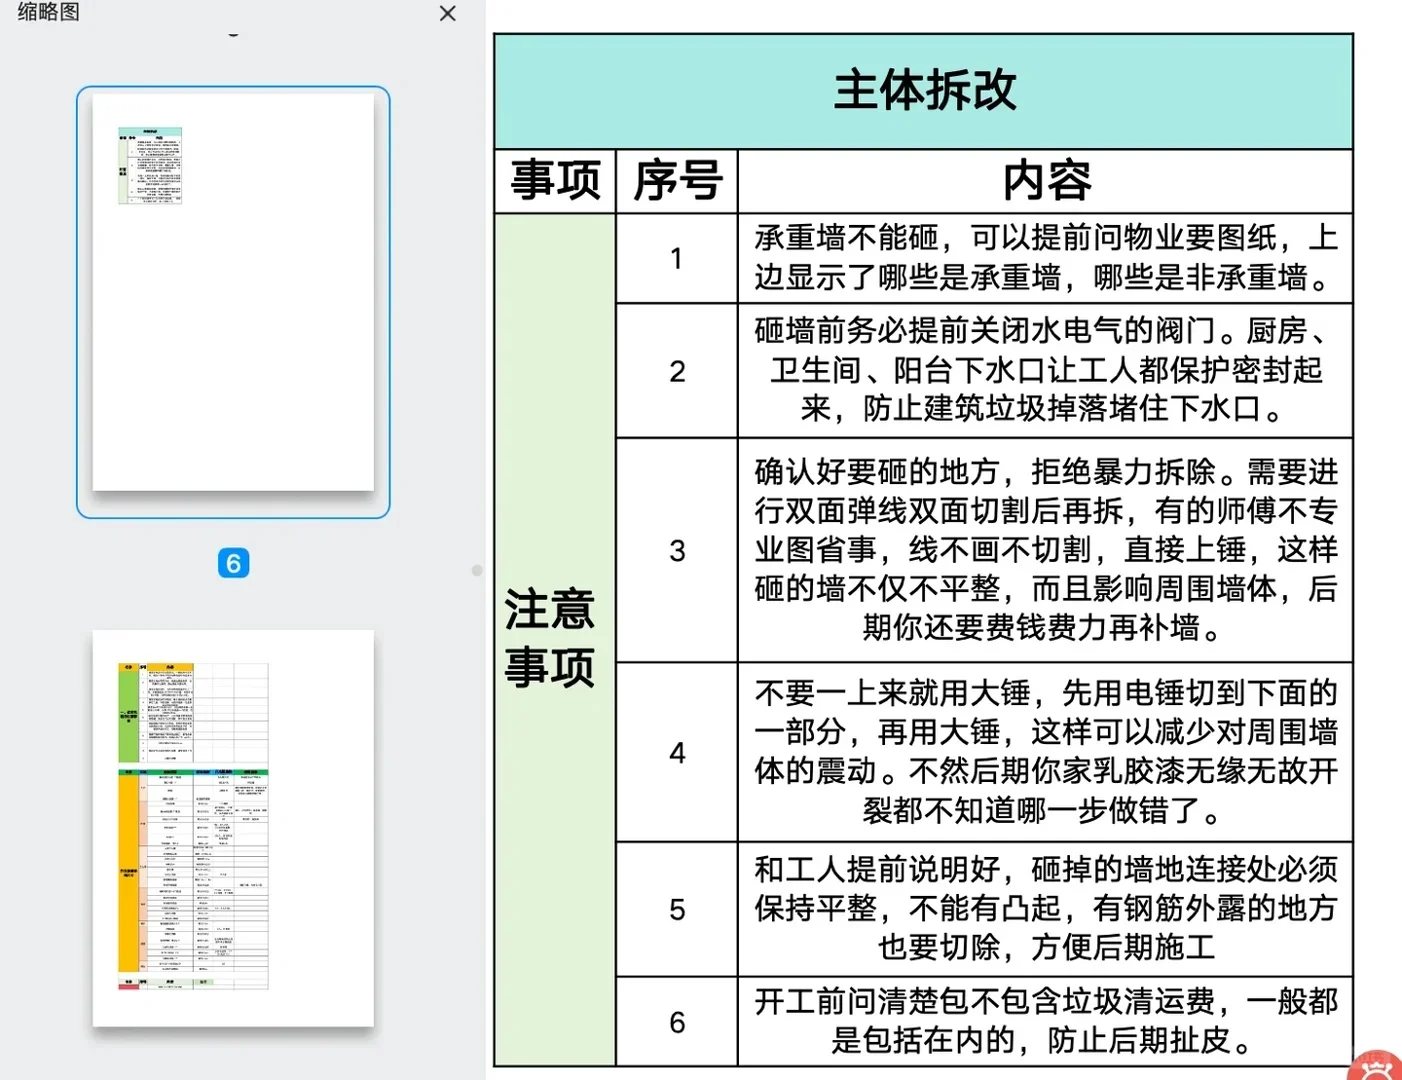Select the 事项 column header cell
1402x1080 pixels.
[x=553, y=181]
